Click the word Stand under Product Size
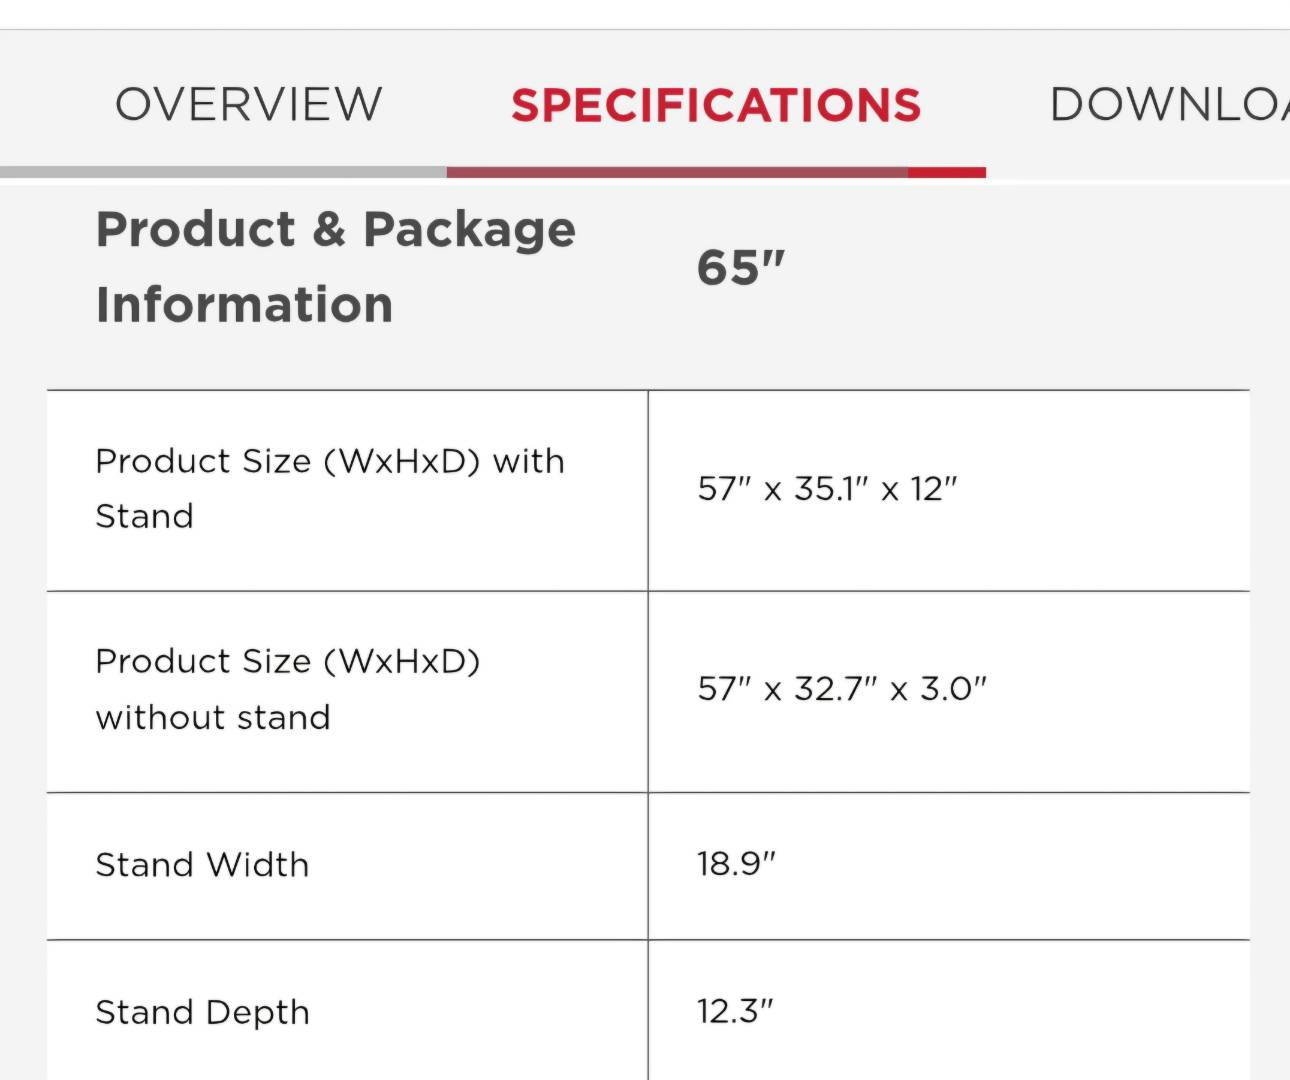1290x1080 pixels. click(x=144, y=516)
